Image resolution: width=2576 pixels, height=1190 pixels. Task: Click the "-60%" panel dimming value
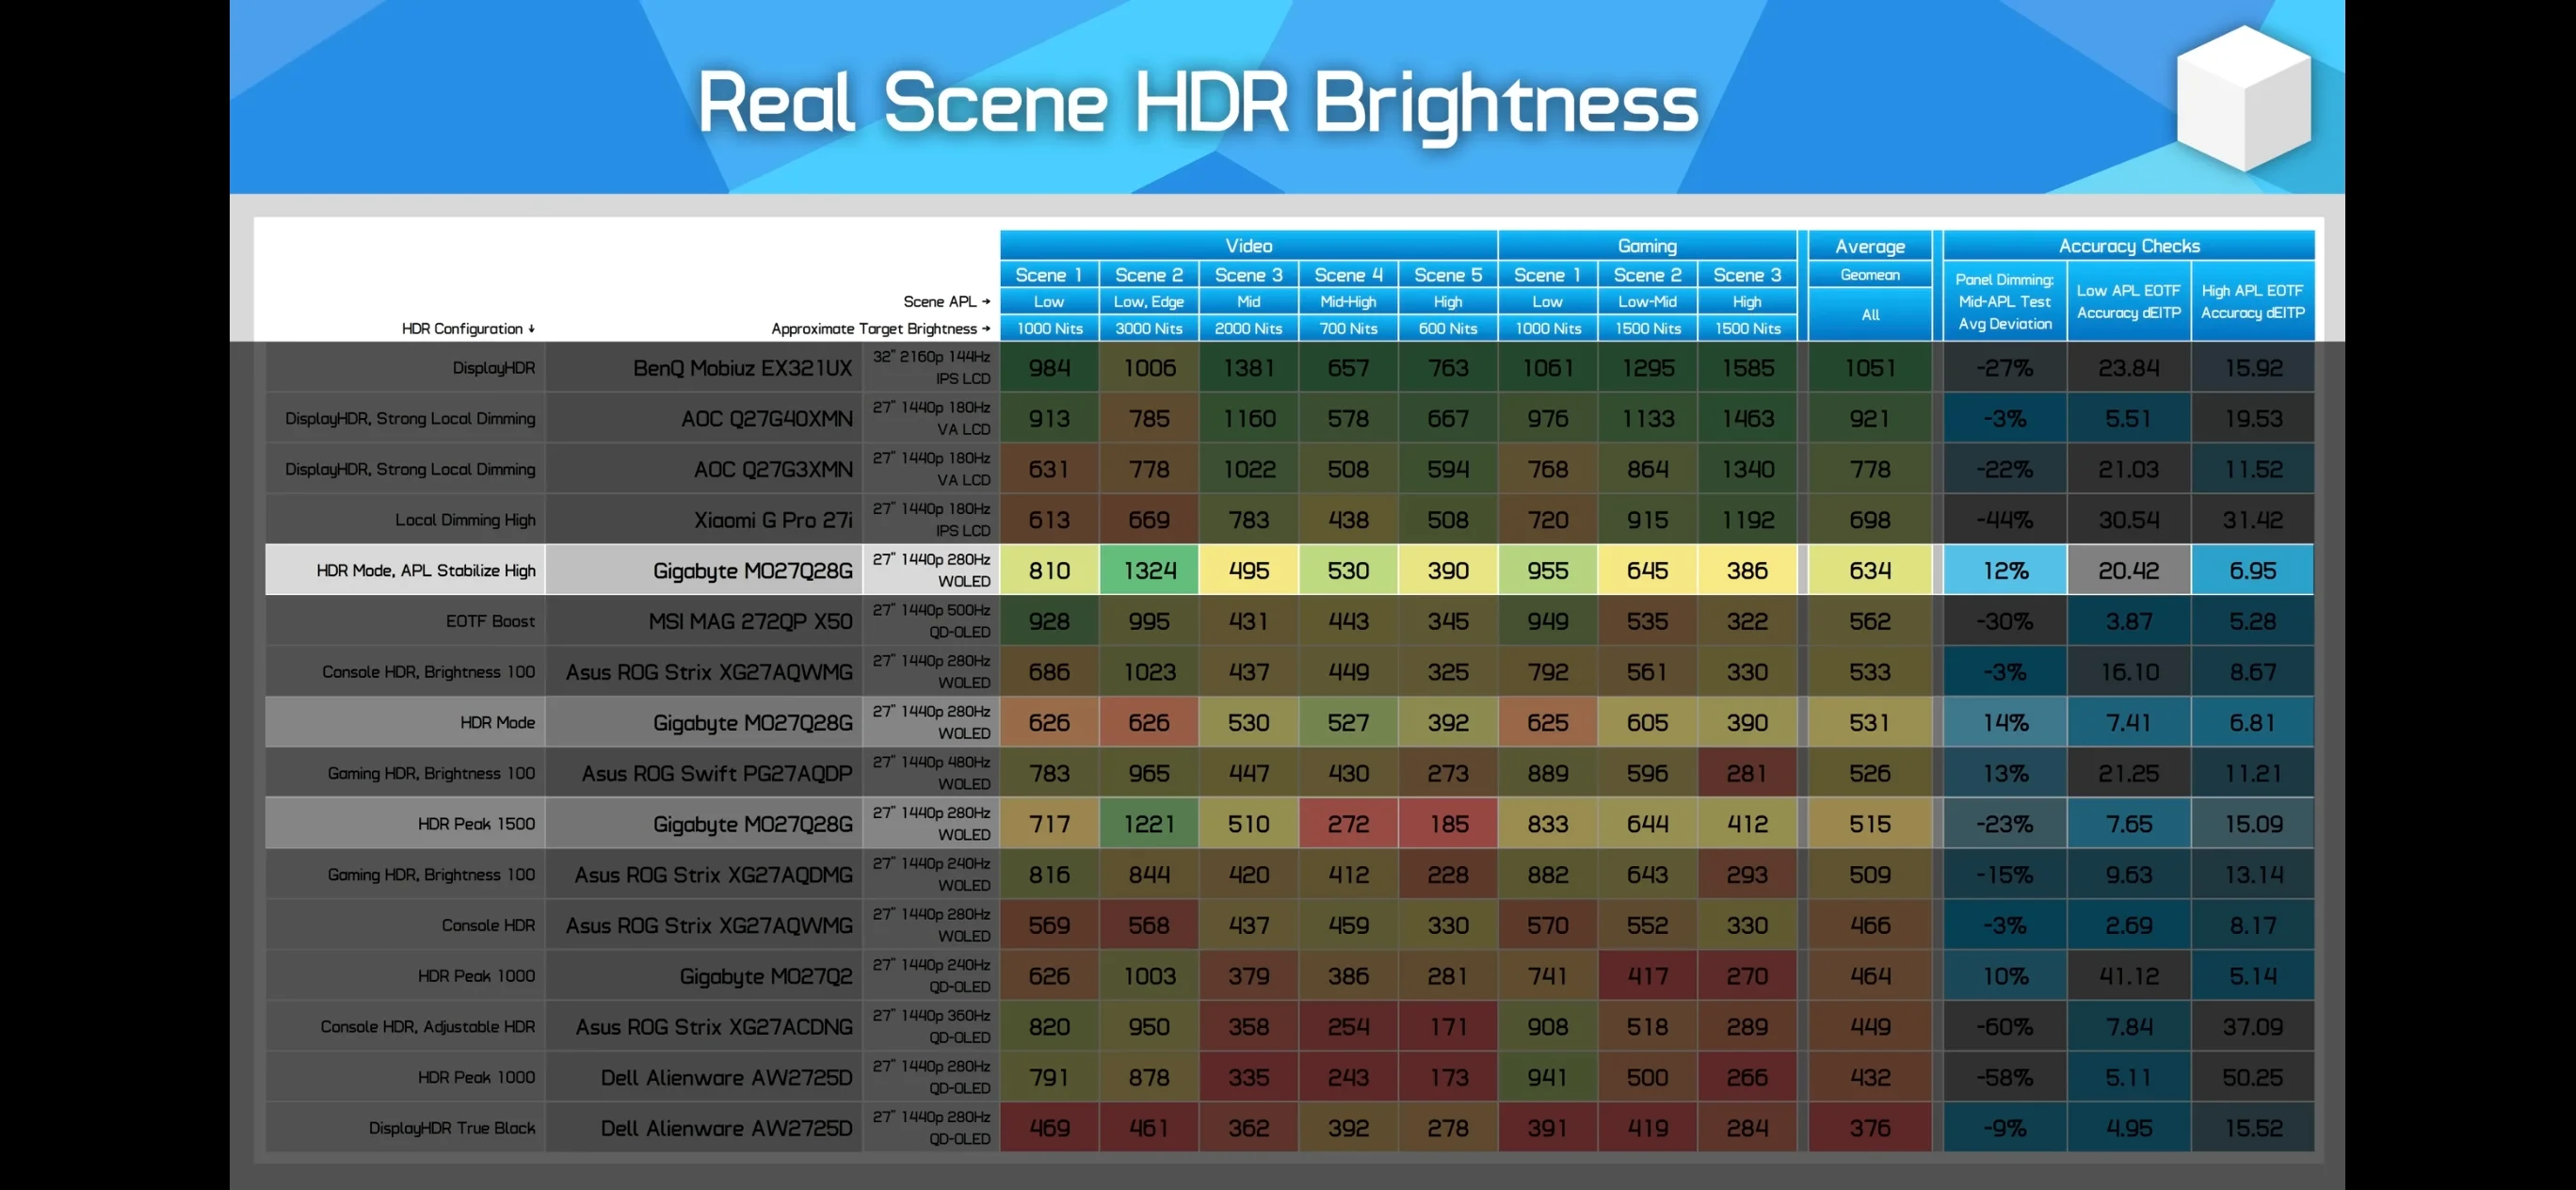click(x=2005, y=1027)
